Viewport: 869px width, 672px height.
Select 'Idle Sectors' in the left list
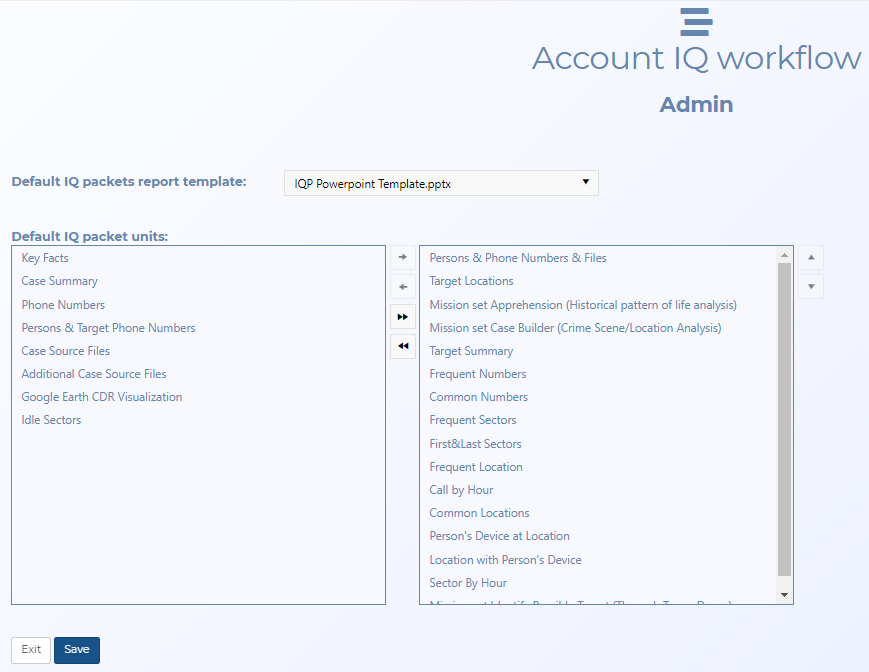pyautogui.click(x=50, y=419)
